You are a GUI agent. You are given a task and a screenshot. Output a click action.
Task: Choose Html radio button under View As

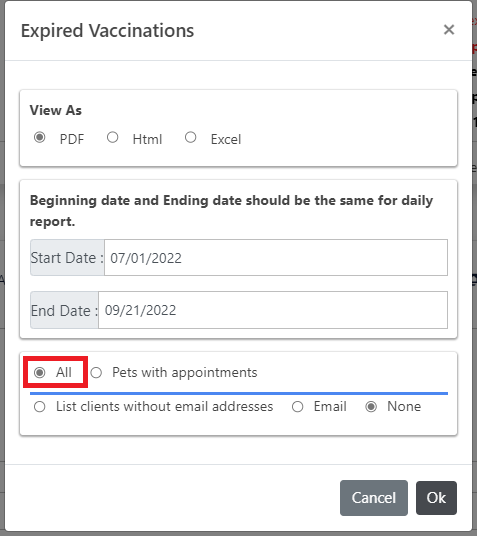(112, 137)
